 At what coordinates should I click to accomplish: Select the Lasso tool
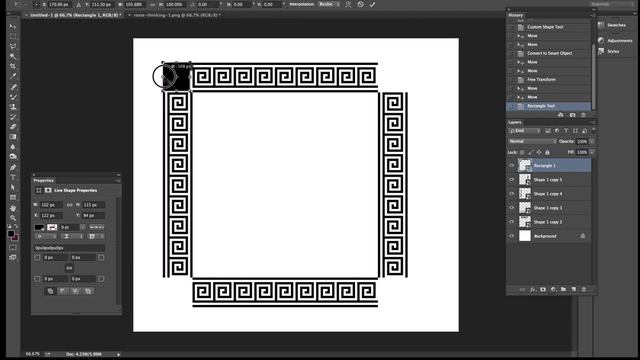[x=13, y=46]
